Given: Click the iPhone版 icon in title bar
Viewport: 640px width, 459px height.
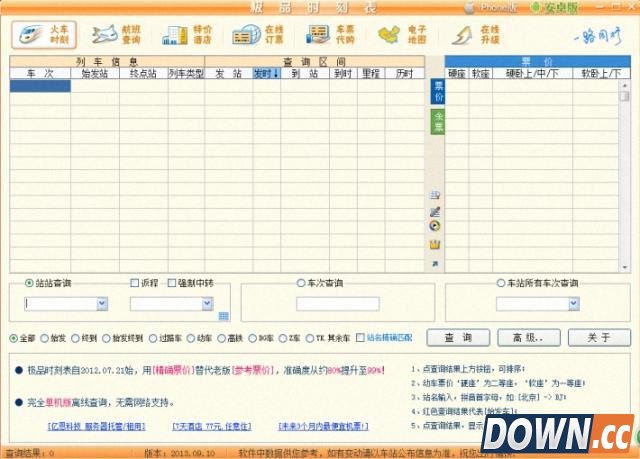Looking at the screenshot, I should coord(492,7).
